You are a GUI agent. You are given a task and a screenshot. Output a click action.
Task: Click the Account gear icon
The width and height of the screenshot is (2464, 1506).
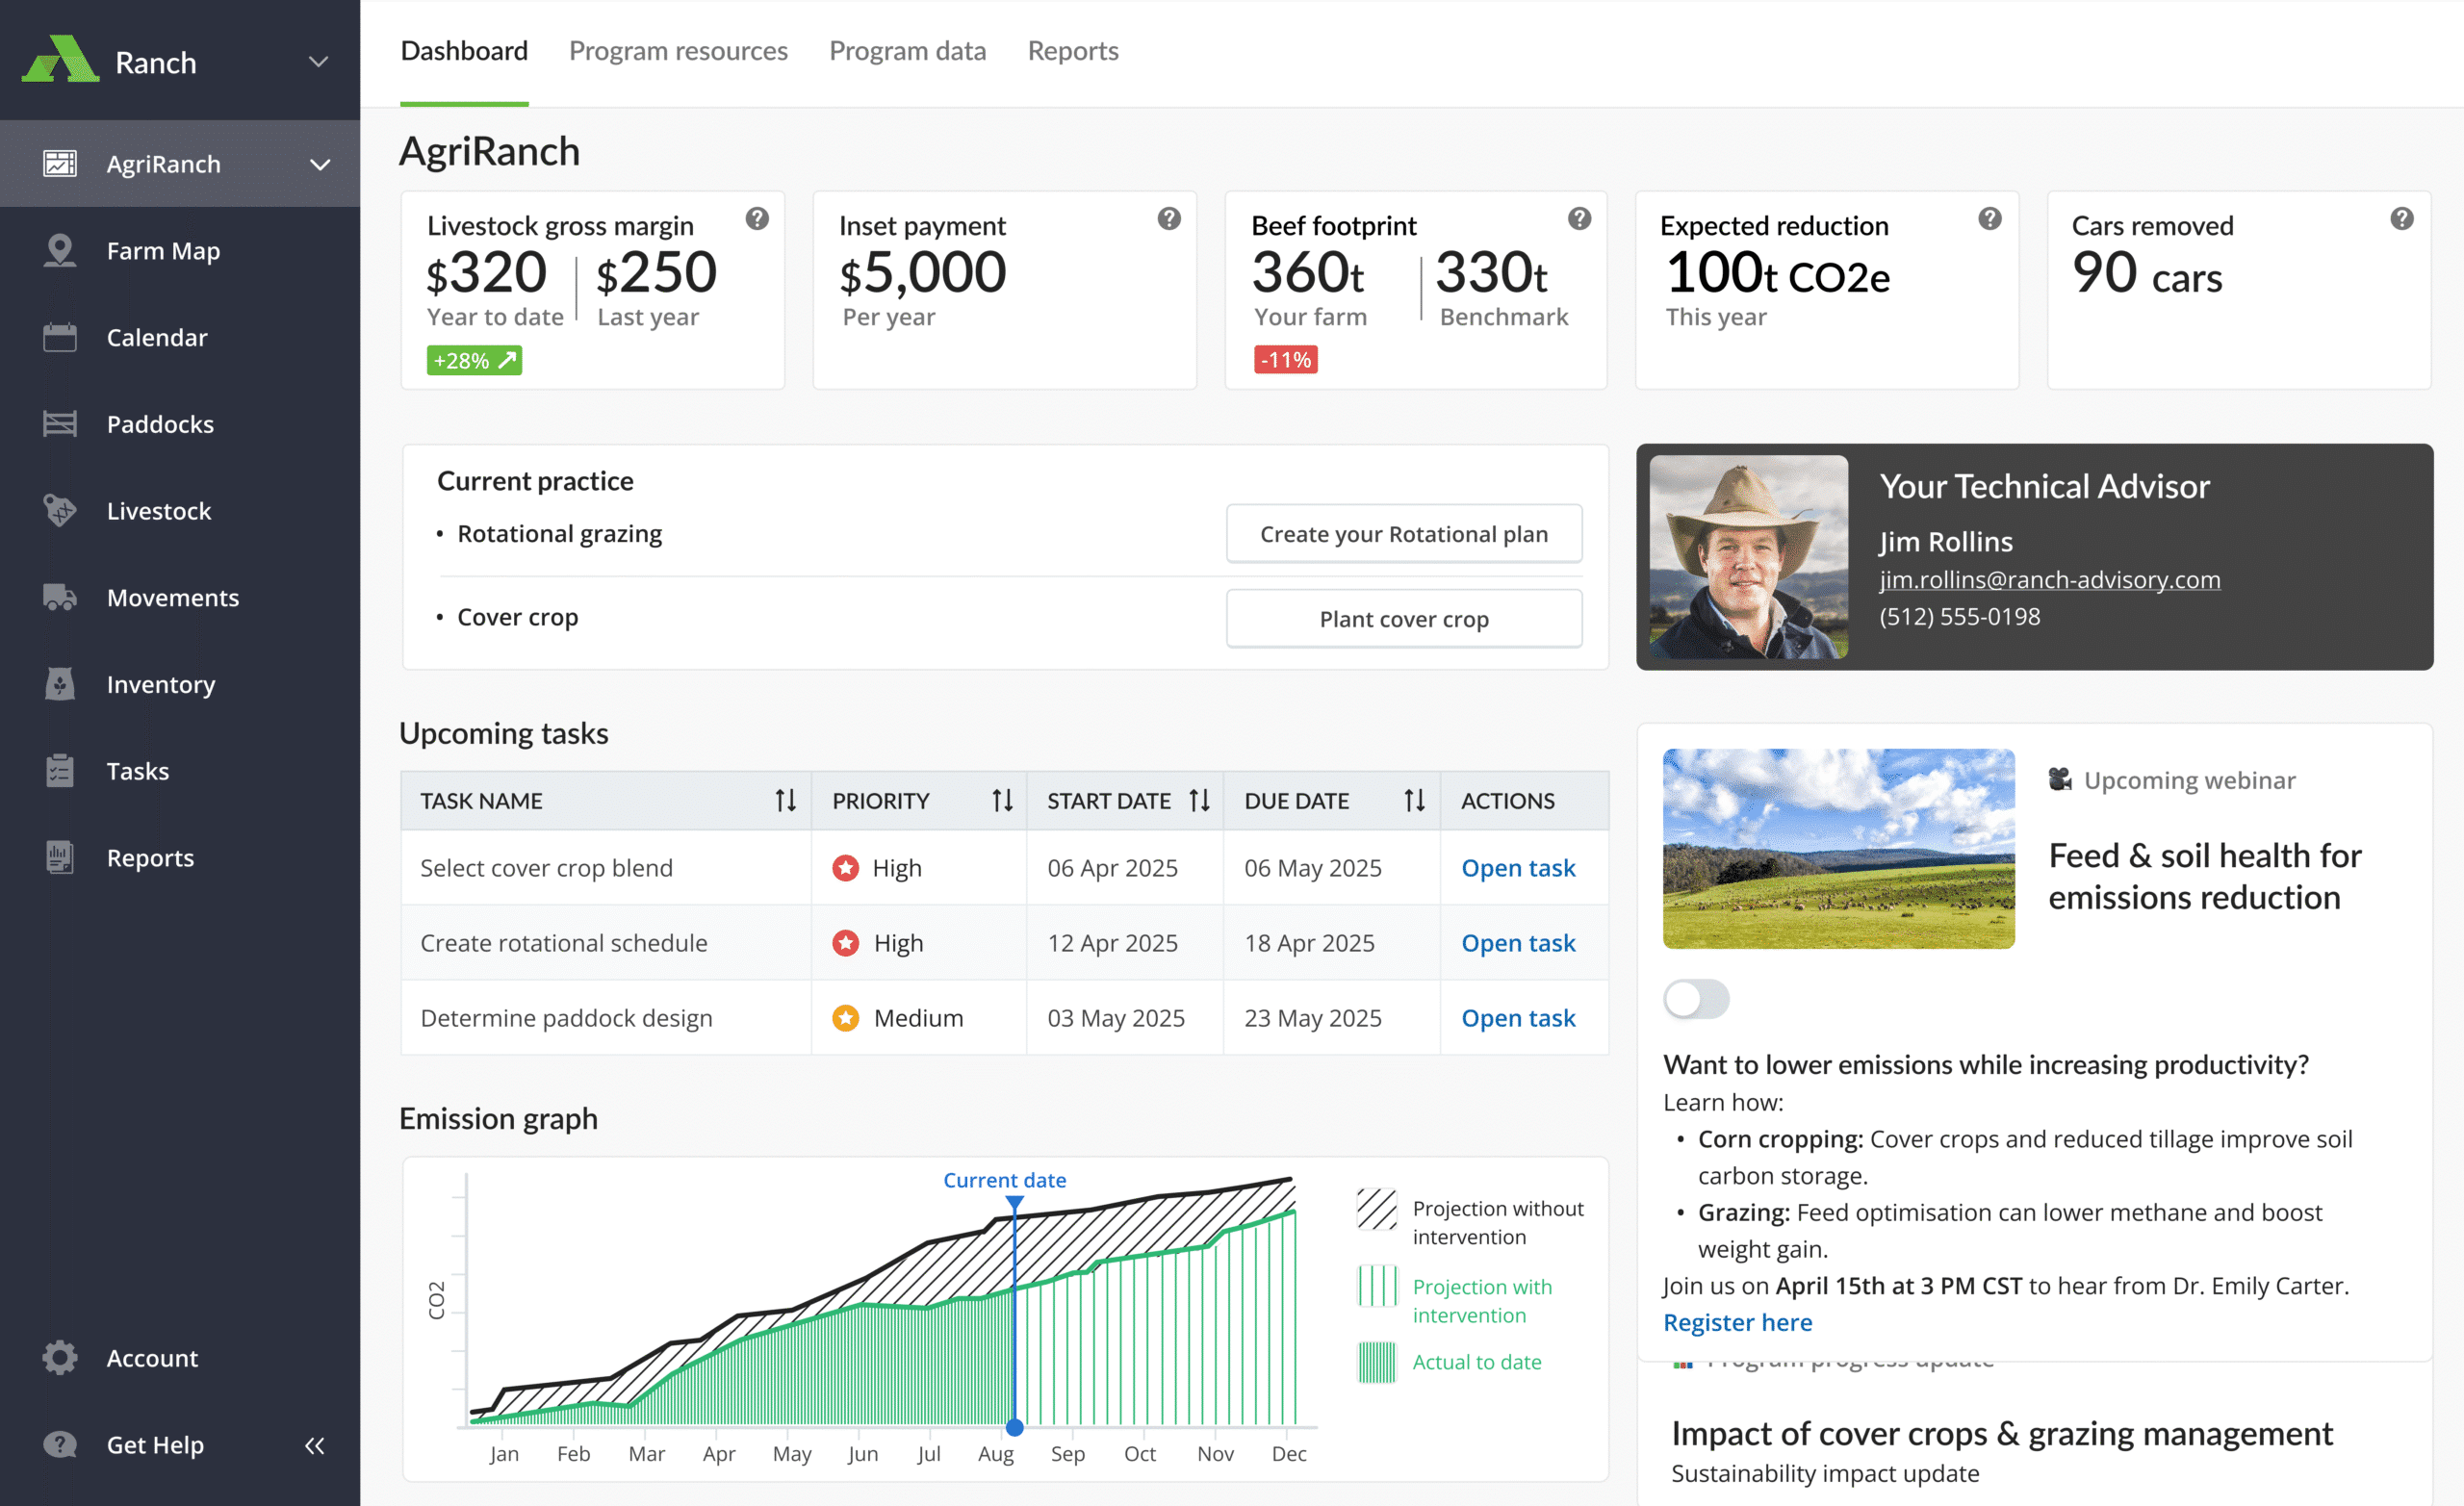click(x=59, y=1357)
